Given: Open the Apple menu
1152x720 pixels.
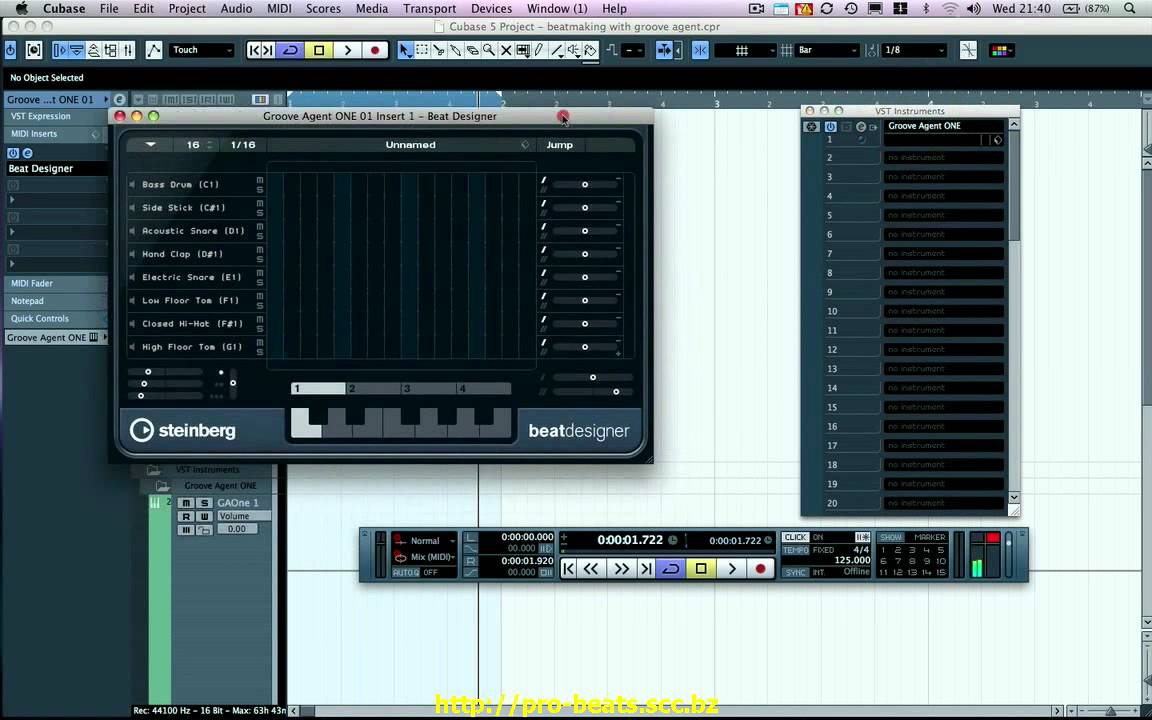Looking at the screenshot, I should [x=21, y=9].
